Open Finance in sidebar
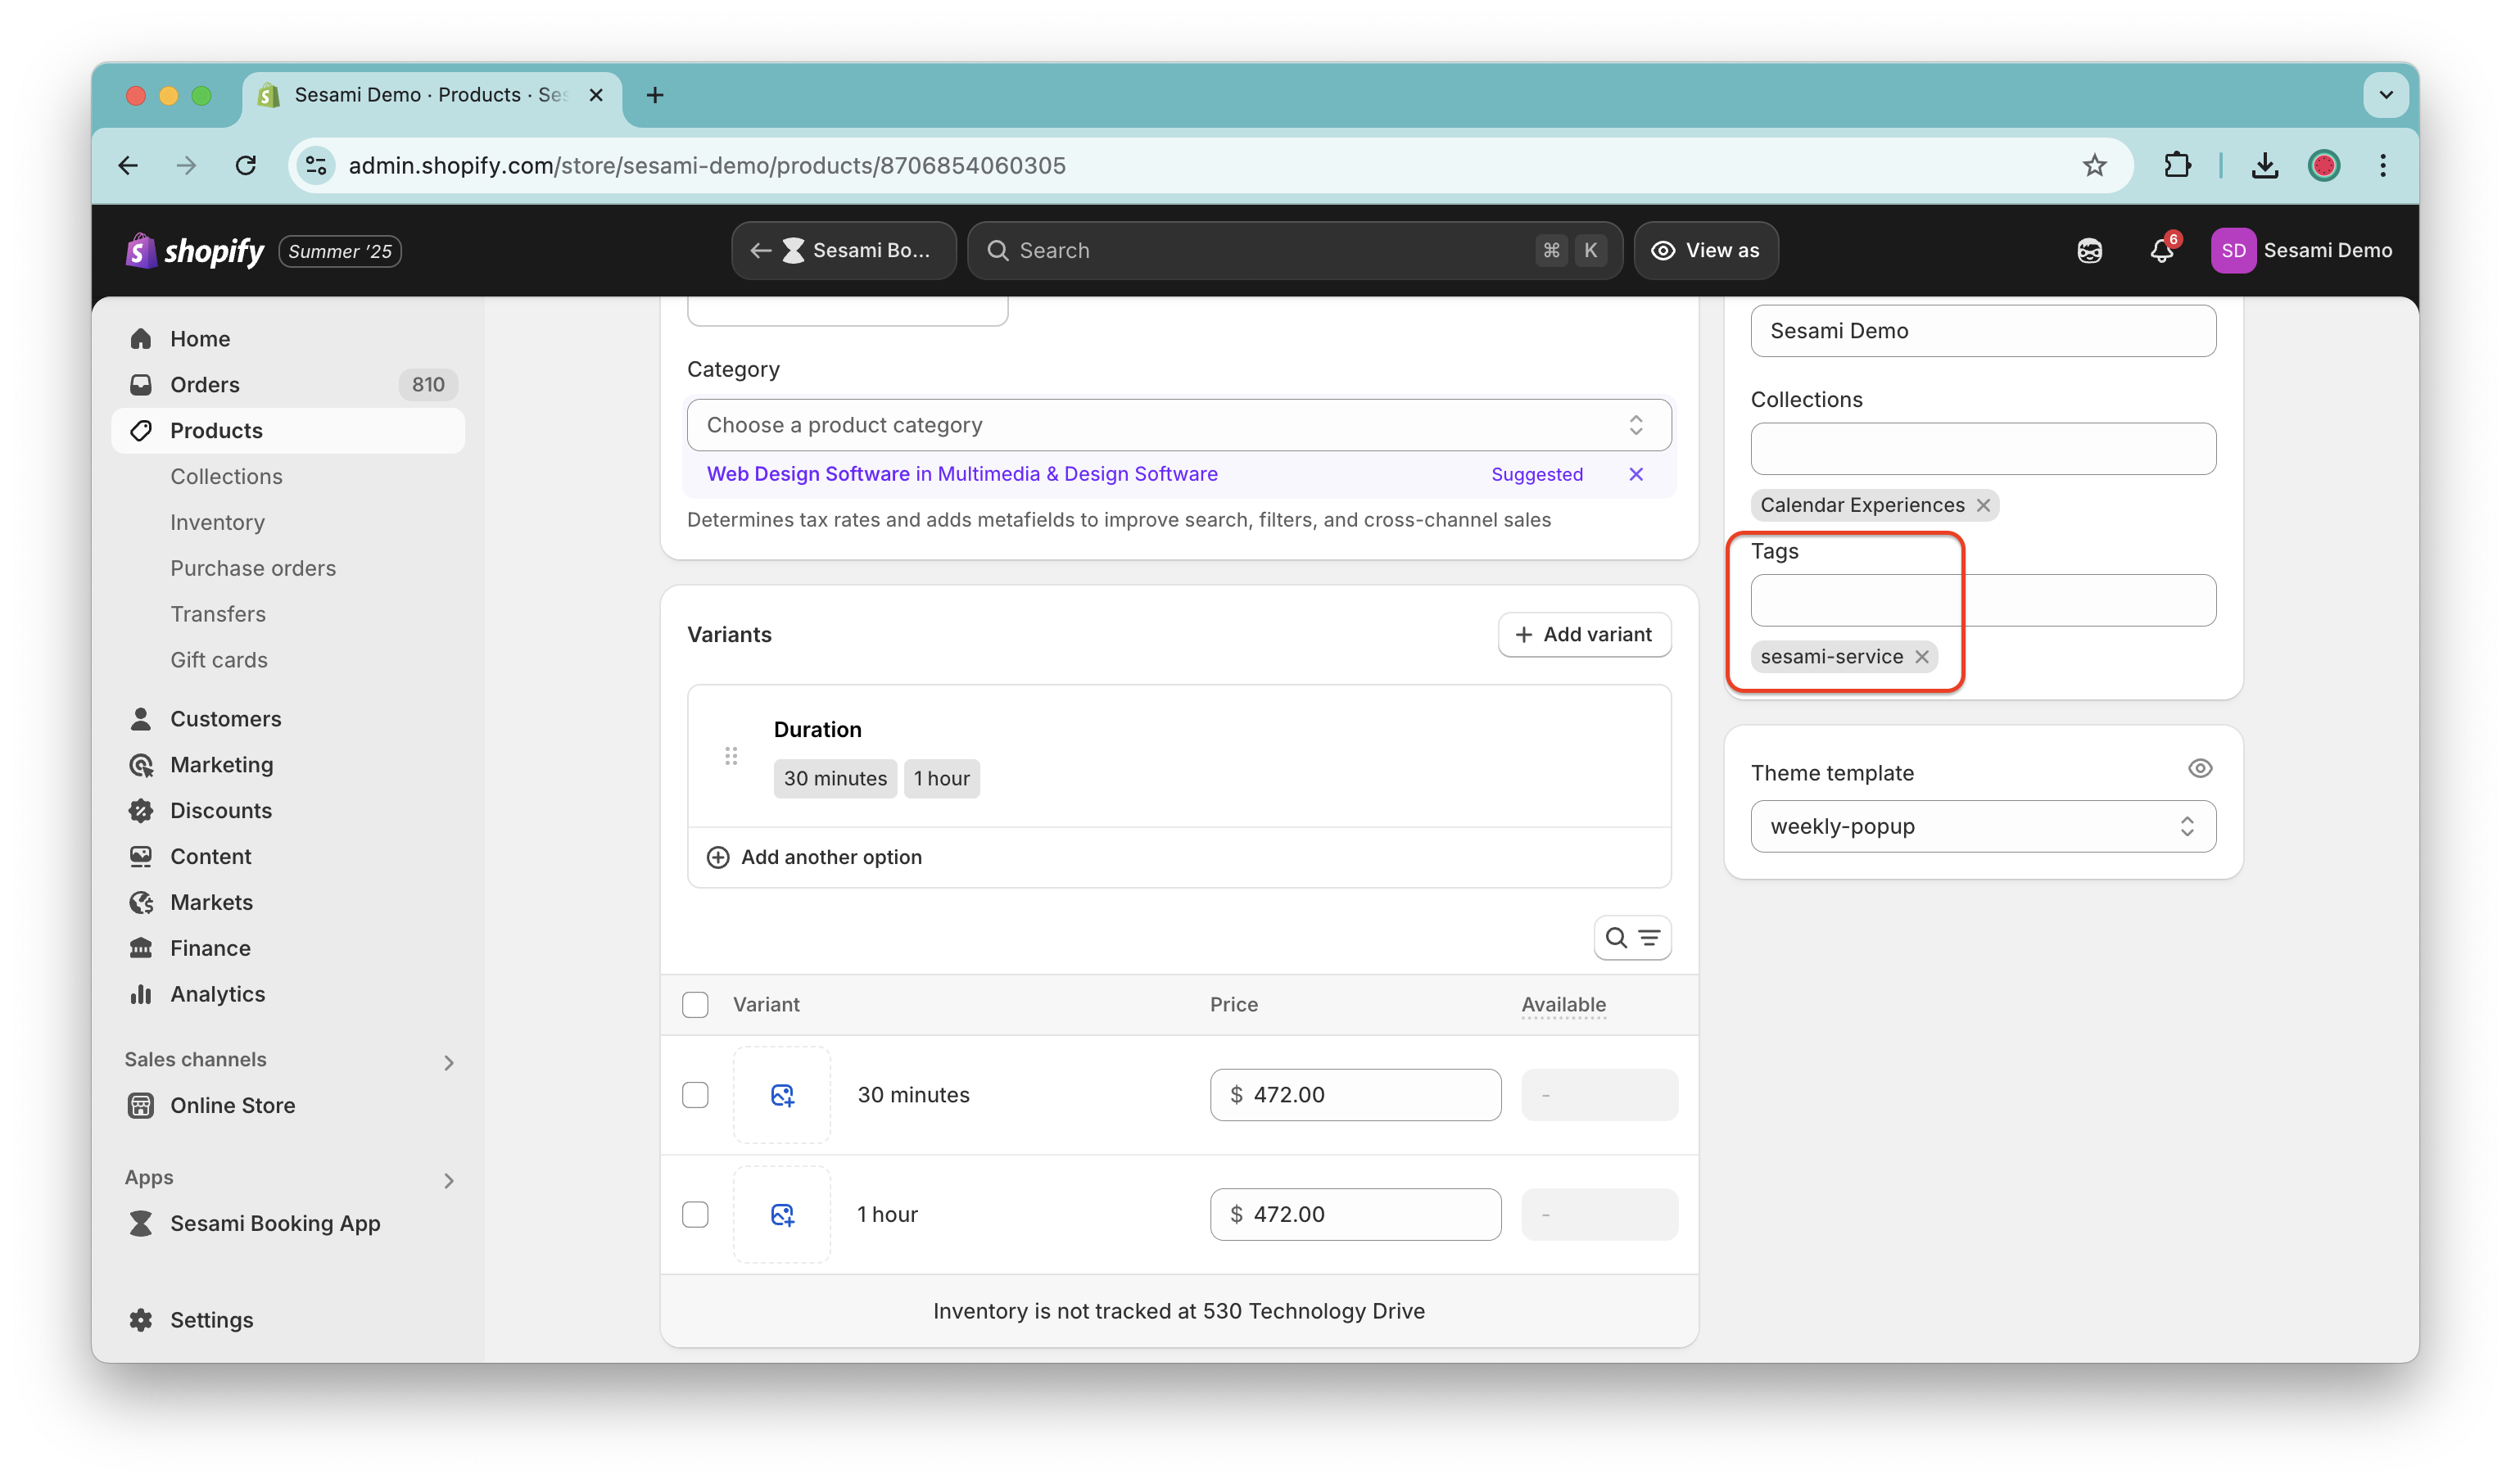The height and width of the screenshot is (1484, 2511). pos(288,949)
